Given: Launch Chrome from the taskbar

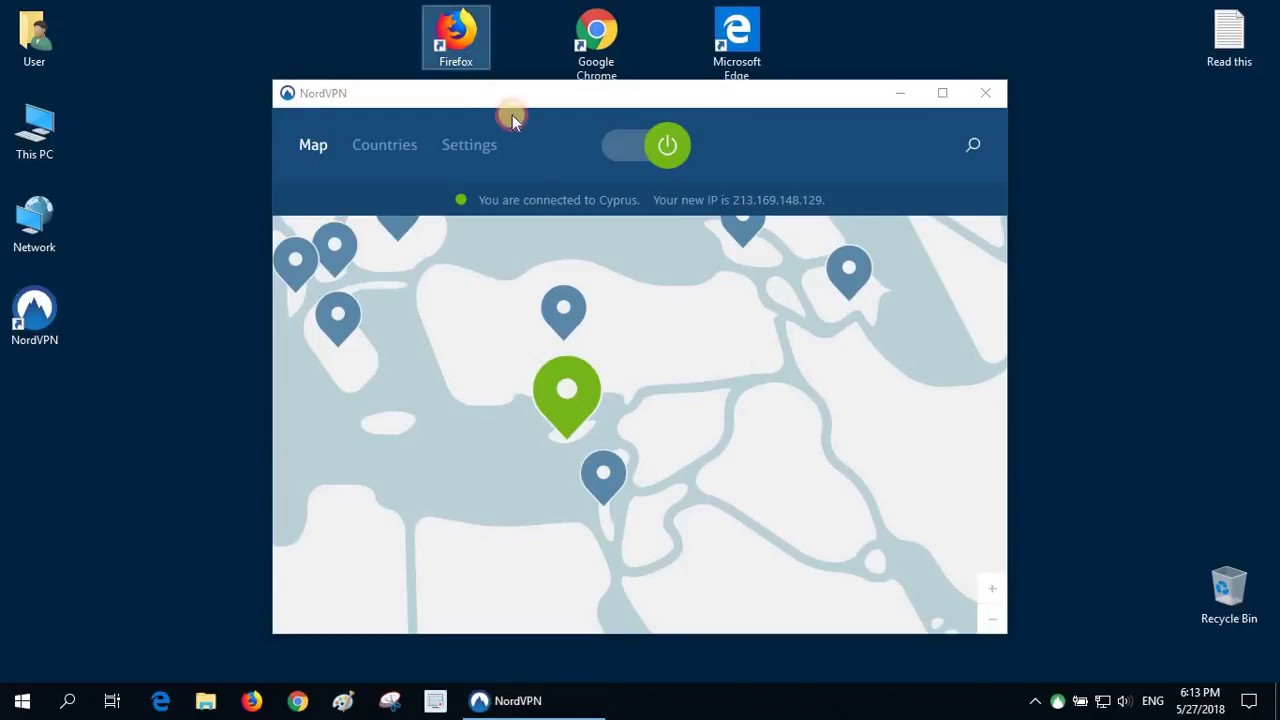Looking at the screenshot, I should (298, 701).
